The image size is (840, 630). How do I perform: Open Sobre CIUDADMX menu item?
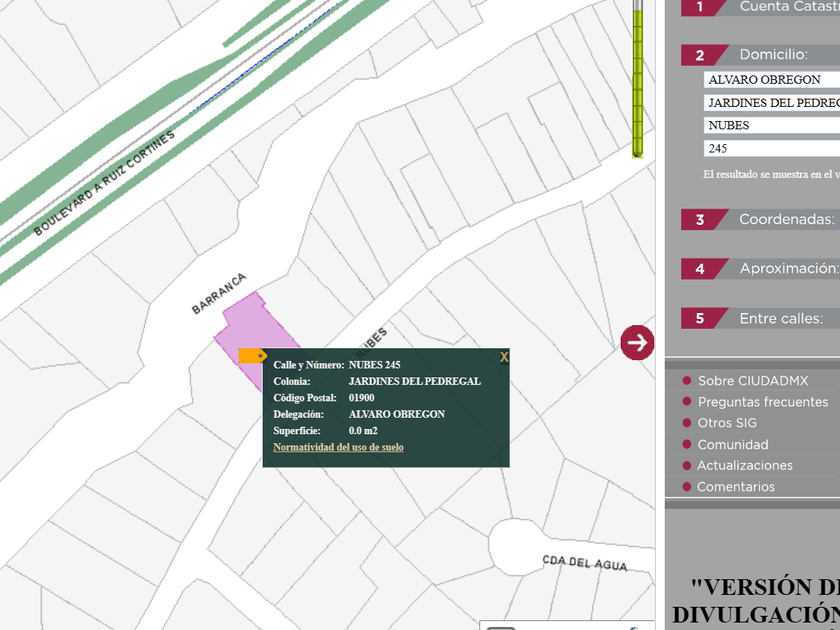[752, 381]
